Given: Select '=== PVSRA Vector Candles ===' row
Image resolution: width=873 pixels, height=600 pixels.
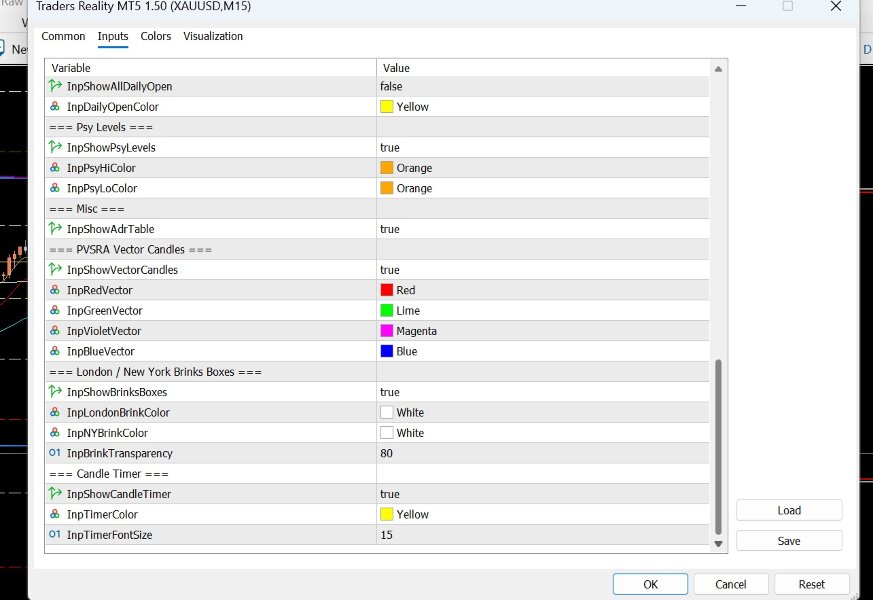Looking at the screenshot, I should click(377, 249).
